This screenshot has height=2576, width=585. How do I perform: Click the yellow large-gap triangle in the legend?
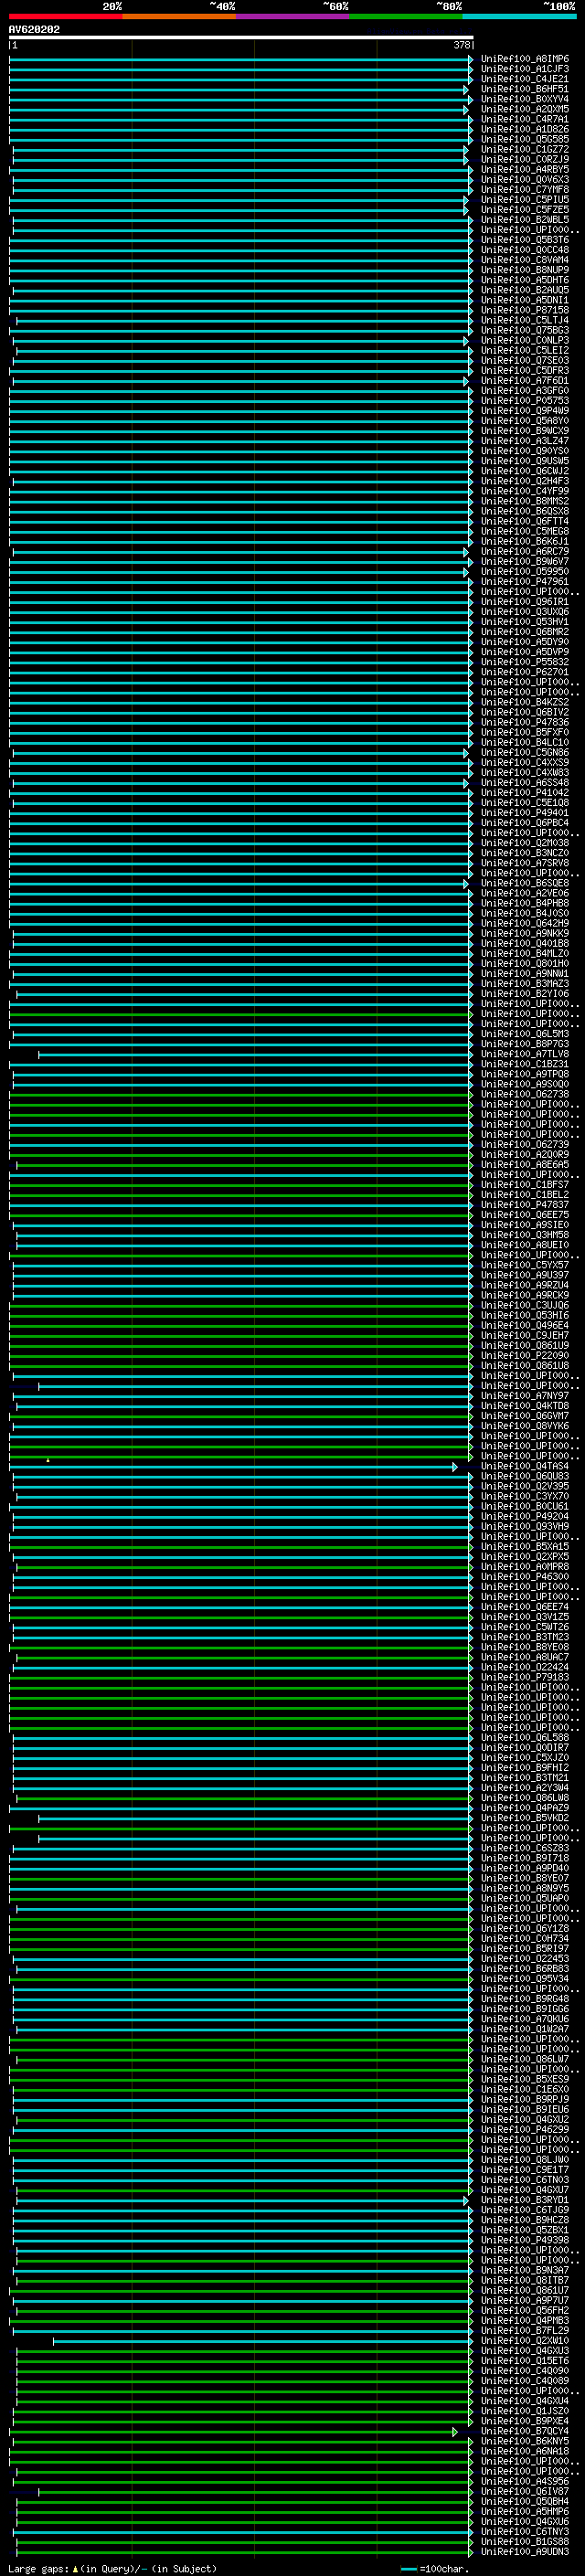75,2569
